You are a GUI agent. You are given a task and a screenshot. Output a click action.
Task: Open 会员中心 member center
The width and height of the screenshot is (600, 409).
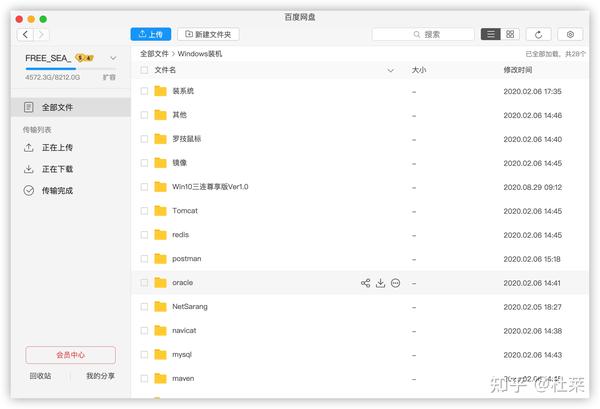pos(70,355)
